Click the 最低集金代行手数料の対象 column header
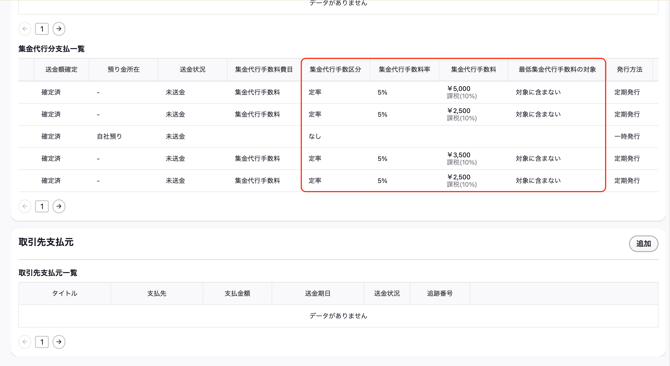670x366 pixels. [x=557, y=69]
